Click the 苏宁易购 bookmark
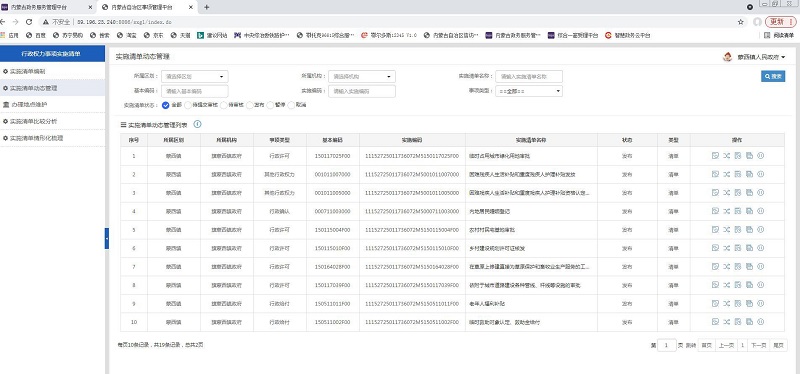Image resolution: width=800 pixels, height=374 pixels. 68,35
